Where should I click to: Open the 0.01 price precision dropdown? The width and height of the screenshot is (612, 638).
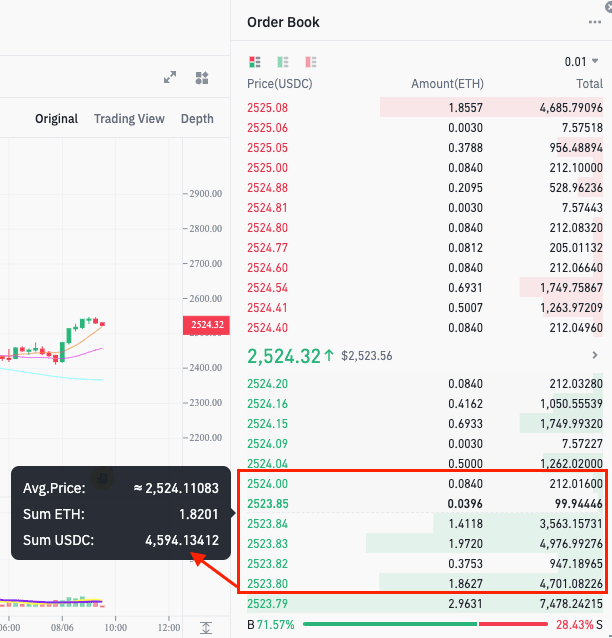point(582,62)
